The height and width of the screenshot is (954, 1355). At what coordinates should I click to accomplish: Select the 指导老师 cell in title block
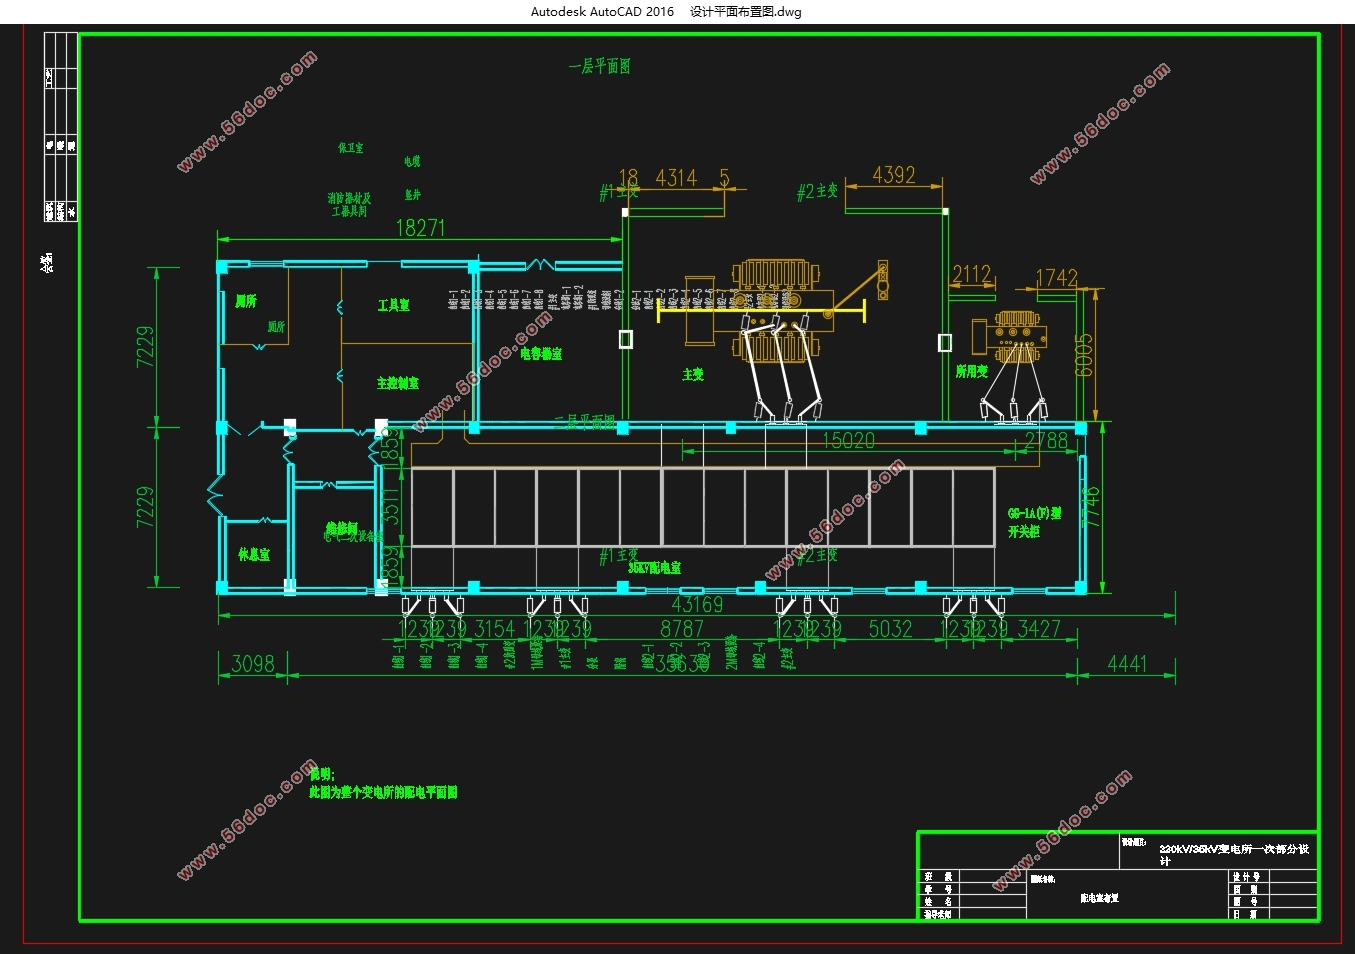[x=938, y=914]
